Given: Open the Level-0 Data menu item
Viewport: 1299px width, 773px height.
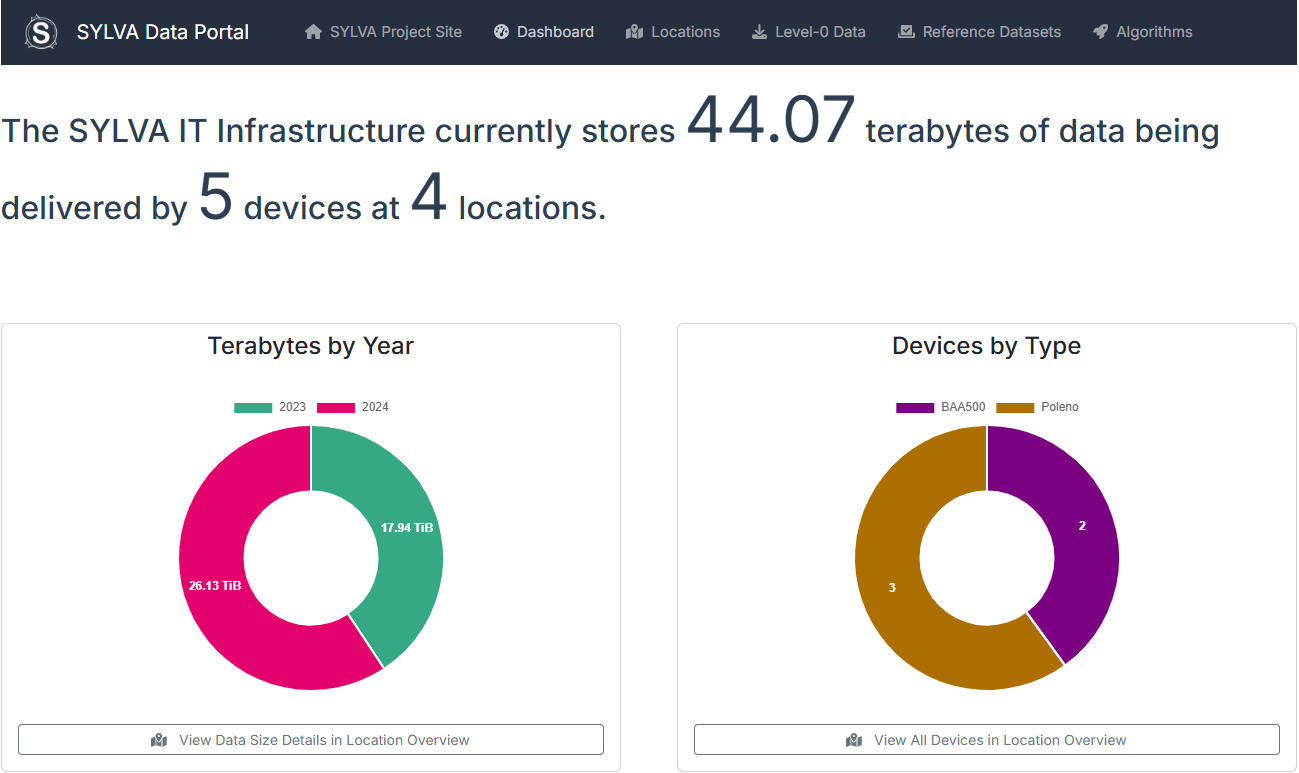Looking at the screenshot, I should coord(809,32).
